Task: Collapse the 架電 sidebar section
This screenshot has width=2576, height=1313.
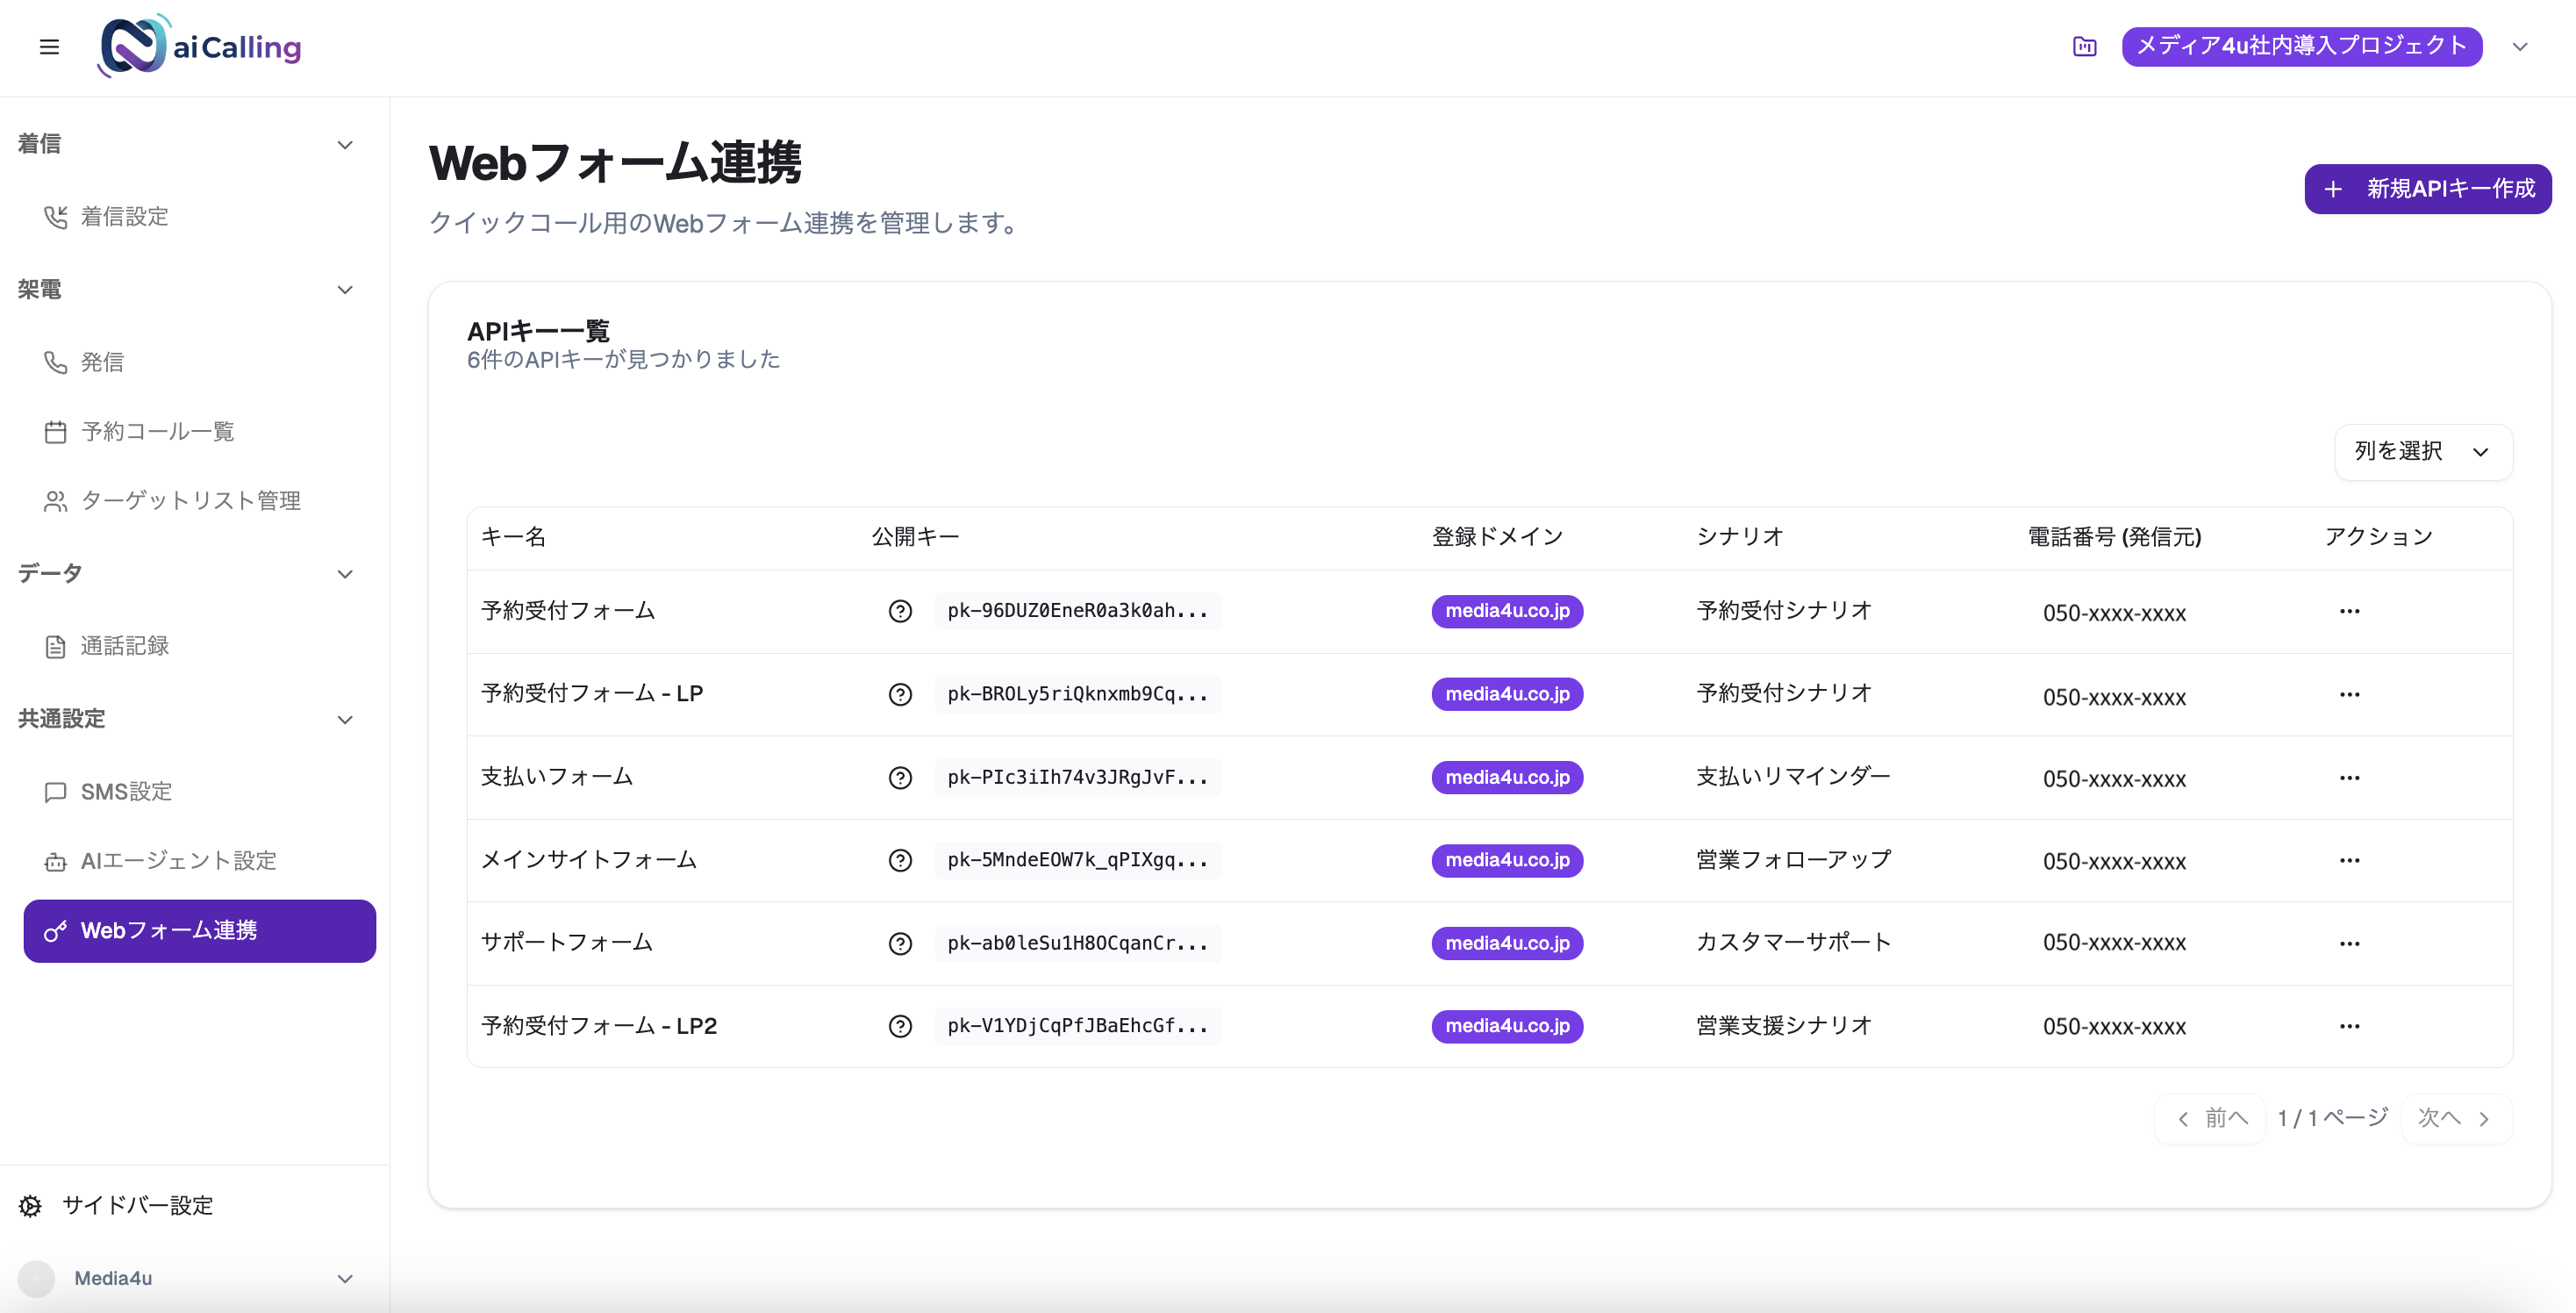Action: (344, 290)
